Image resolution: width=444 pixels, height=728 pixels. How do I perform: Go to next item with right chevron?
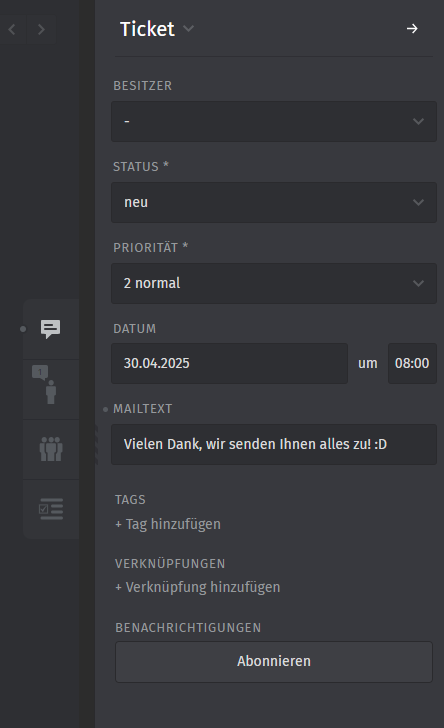(41, 30)
